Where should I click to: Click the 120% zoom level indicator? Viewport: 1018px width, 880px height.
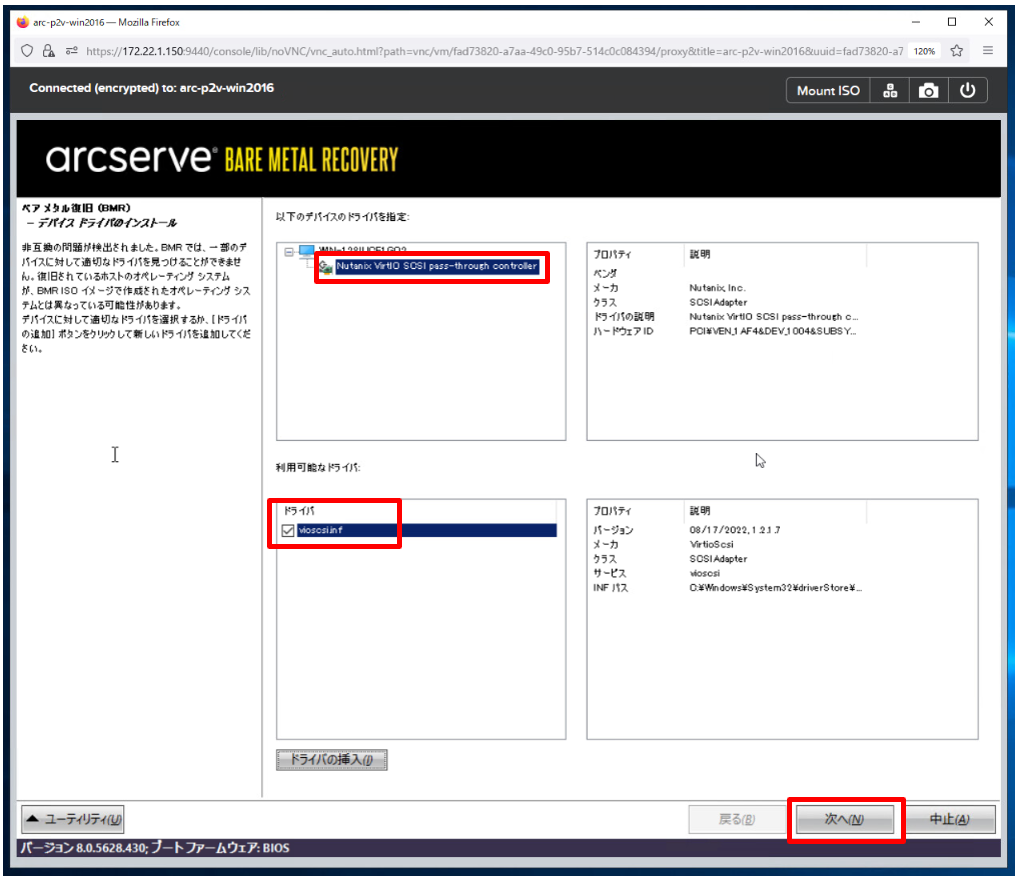[924, 51]
